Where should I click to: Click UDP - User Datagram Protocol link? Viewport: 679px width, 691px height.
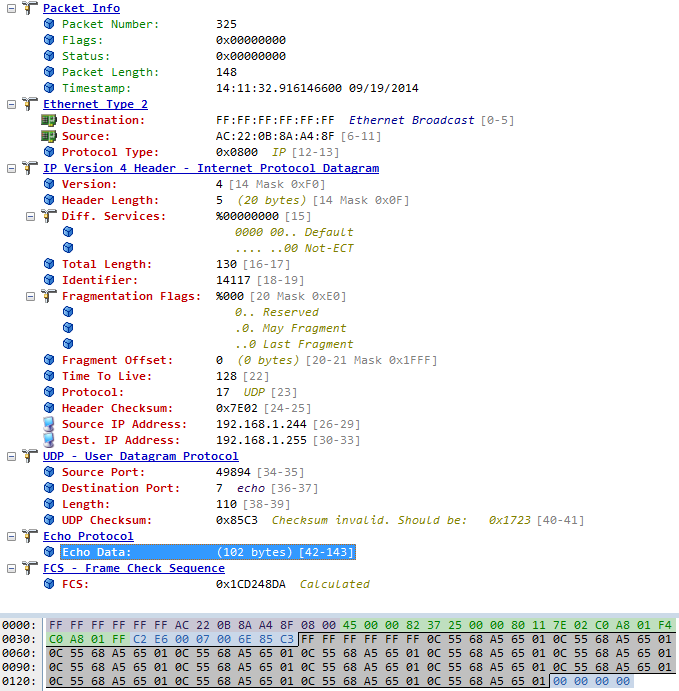(x=141, y=457)
